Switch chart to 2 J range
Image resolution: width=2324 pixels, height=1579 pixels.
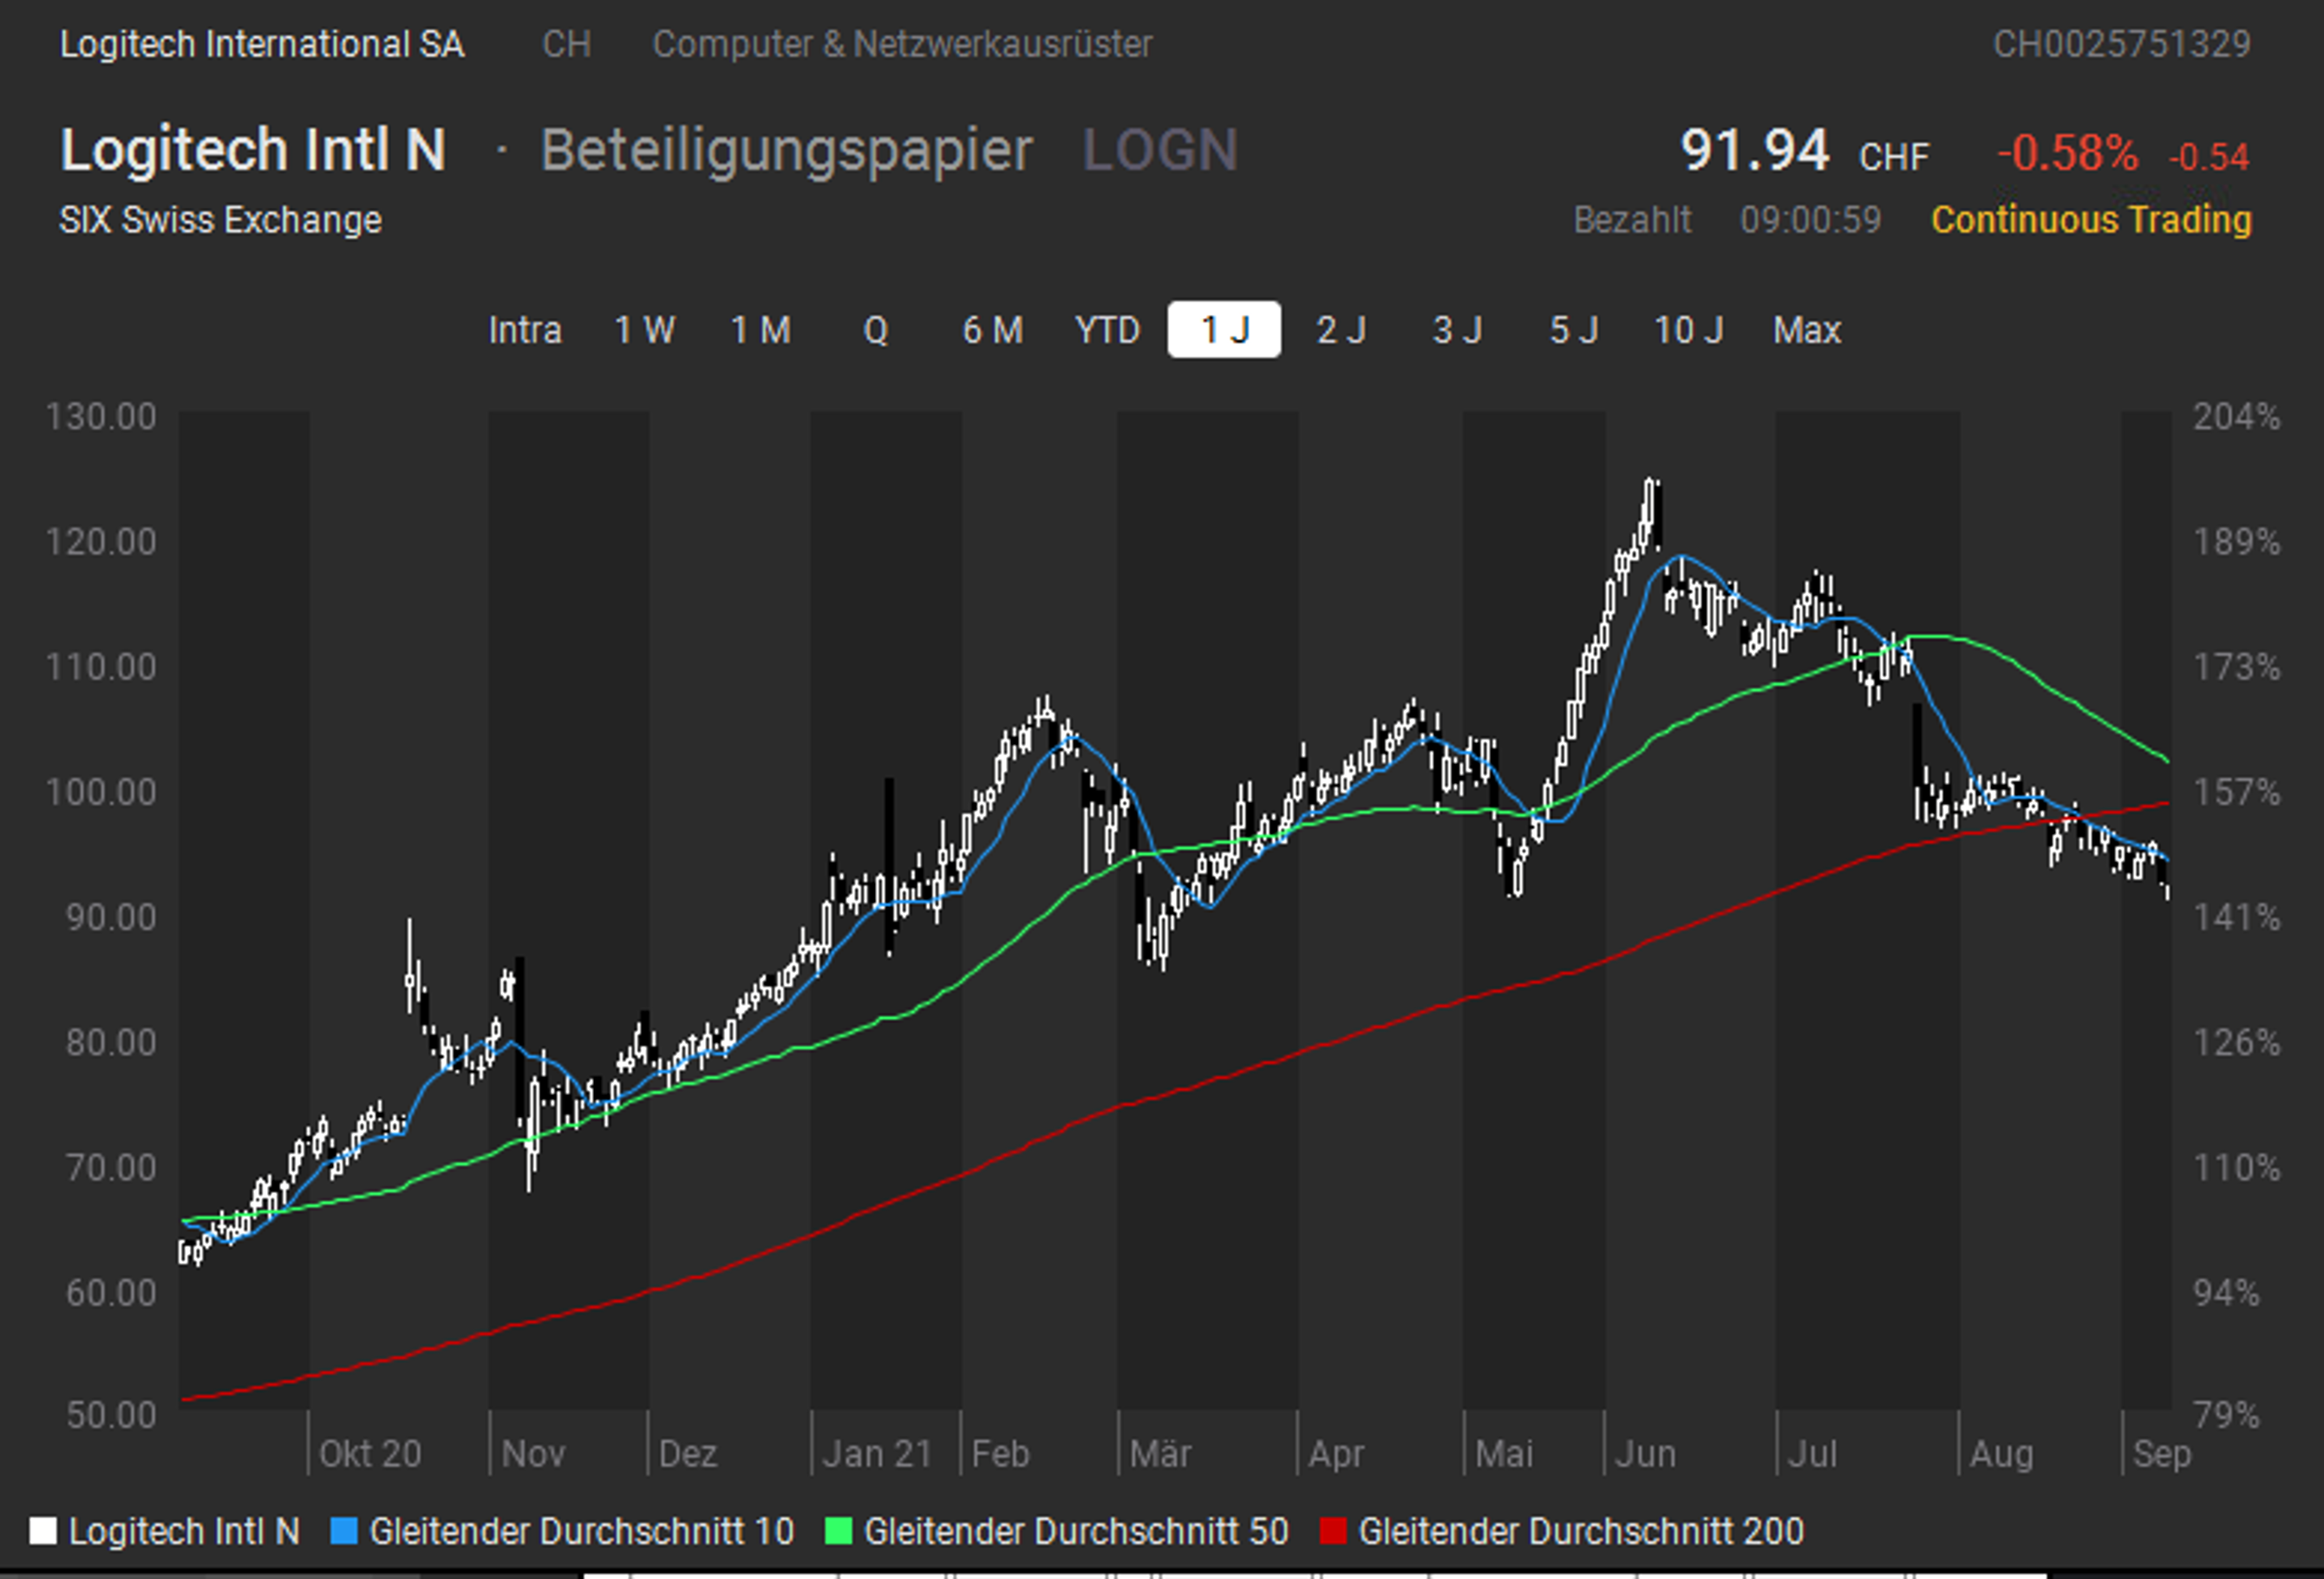[x=1340, y=330]
